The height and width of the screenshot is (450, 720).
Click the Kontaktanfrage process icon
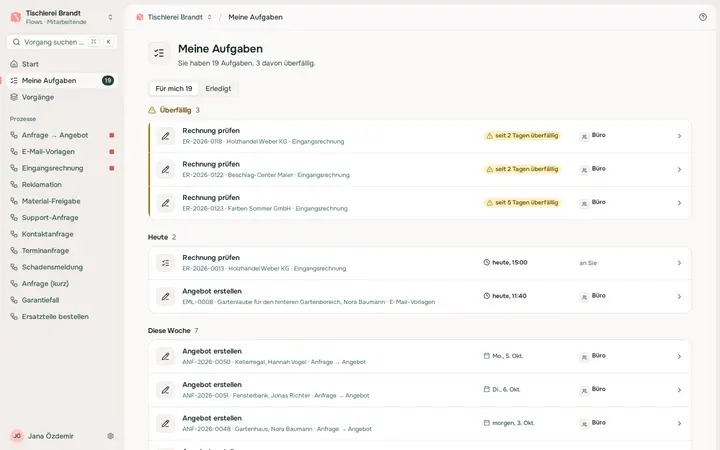tap(14, 234)
